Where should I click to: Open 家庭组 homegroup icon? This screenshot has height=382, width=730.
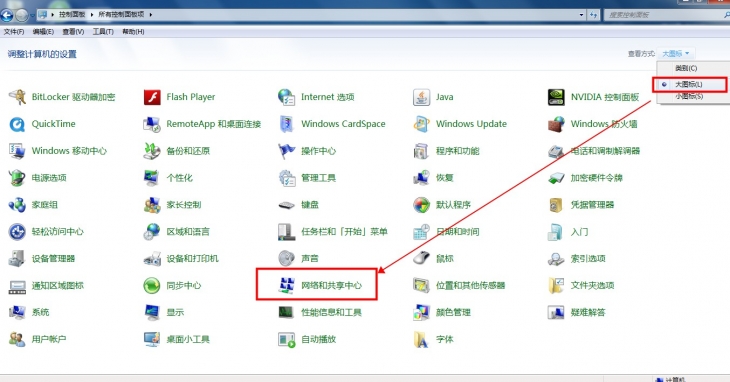17,205
